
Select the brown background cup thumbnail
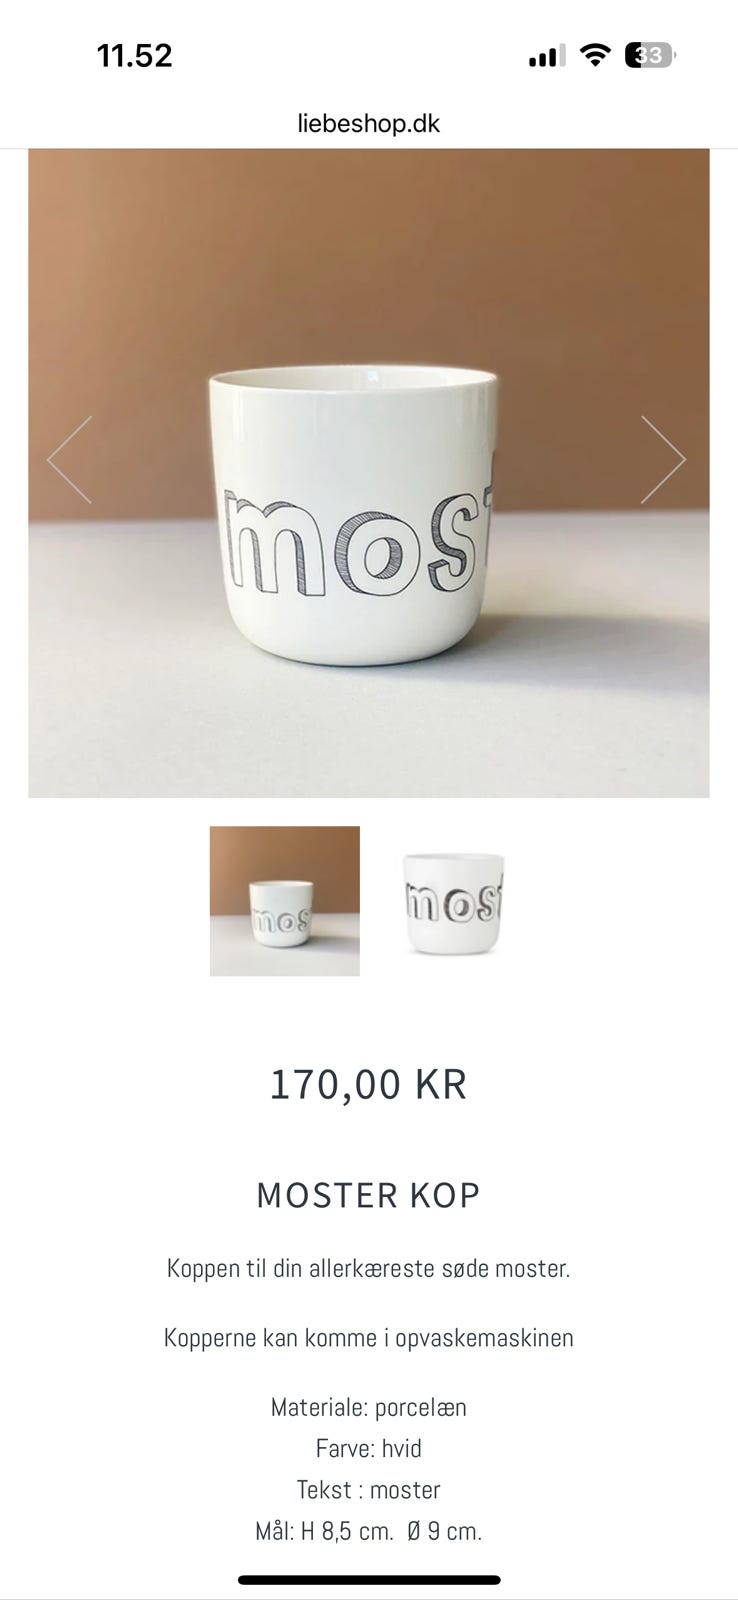[285, 901]
